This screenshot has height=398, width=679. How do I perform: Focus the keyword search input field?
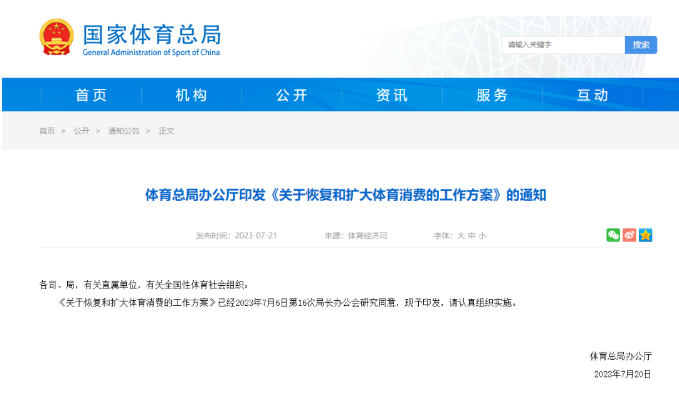point(563,45)
